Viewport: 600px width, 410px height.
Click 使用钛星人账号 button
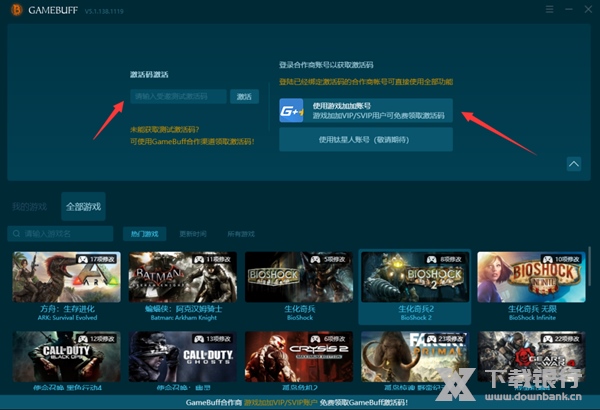click(366, 140)
